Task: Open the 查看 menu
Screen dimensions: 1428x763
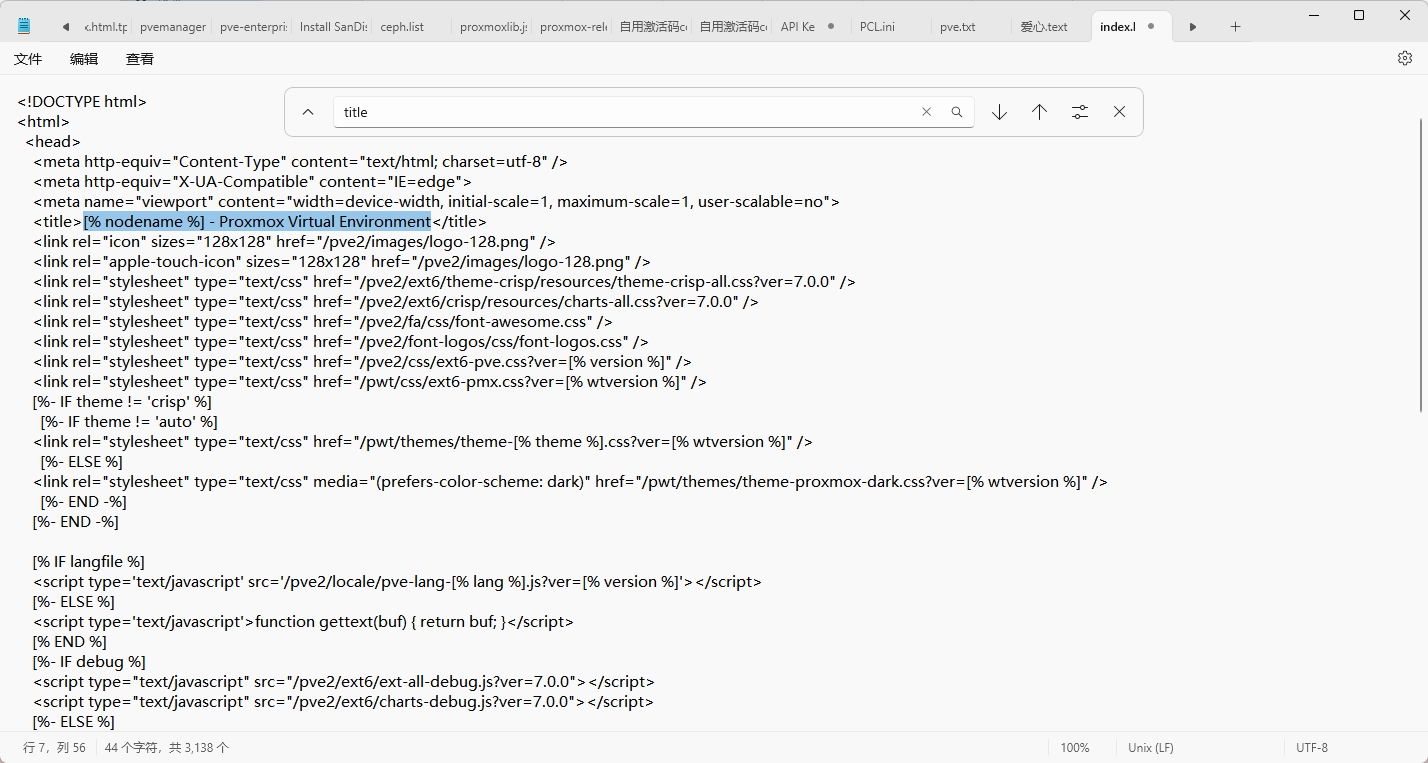Action: (140, 59)
